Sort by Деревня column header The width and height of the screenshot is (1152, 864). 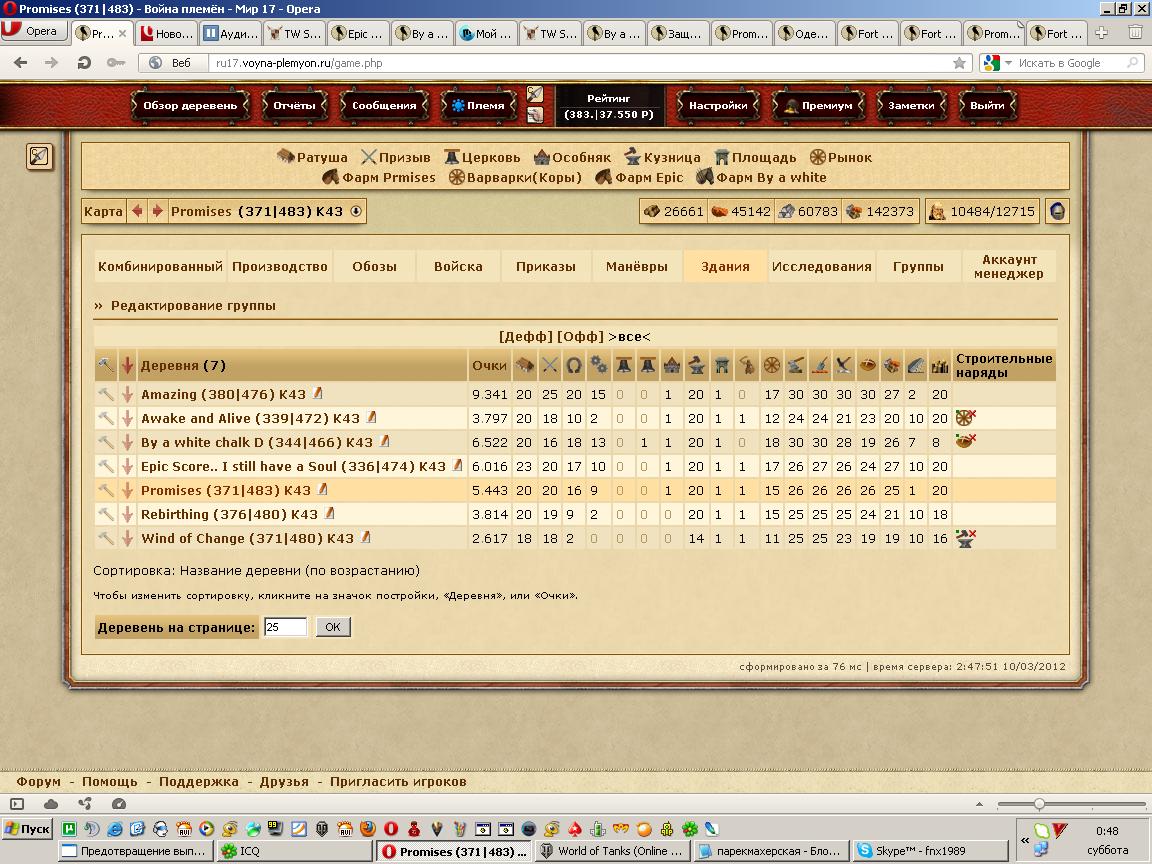click(x=169, y=366)
